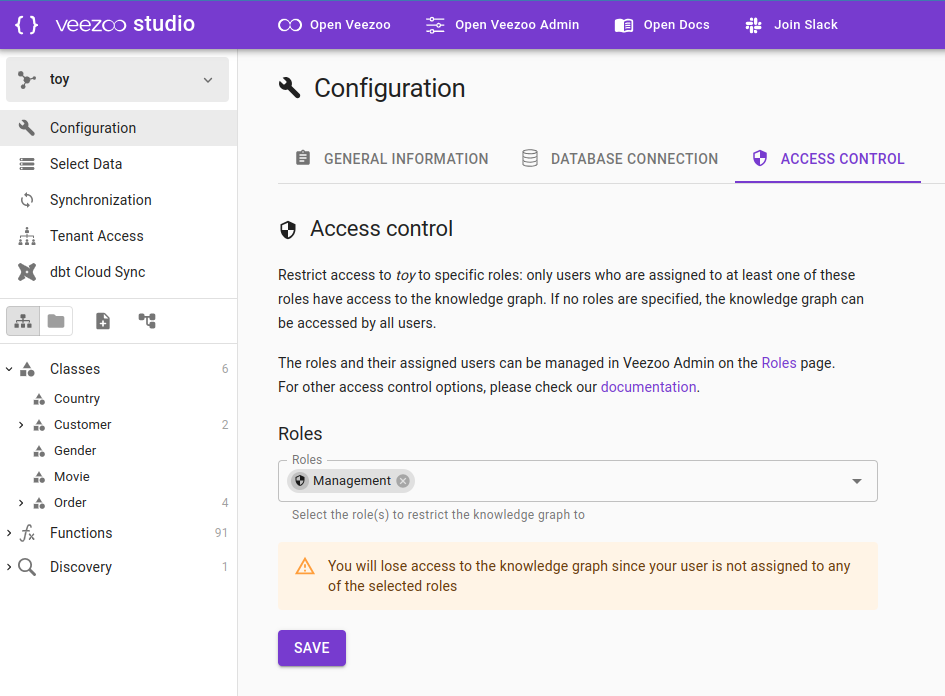Image resolution: width=945 pixels, height=696 pixels.
Task: Click Open Veezoo Admin in the header
Action: [x=502, y=25]
